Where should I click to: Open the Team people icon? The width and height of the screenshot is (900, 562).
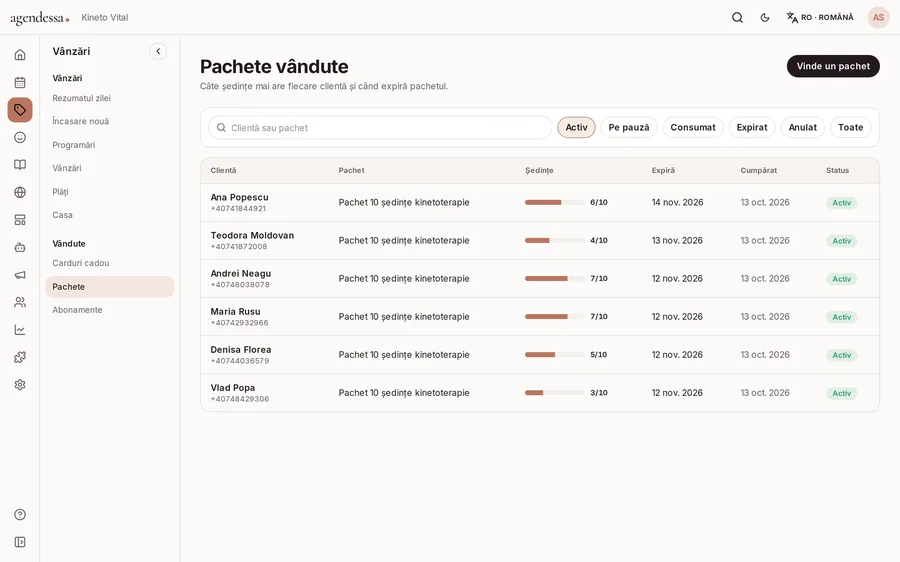coord(20,303)
